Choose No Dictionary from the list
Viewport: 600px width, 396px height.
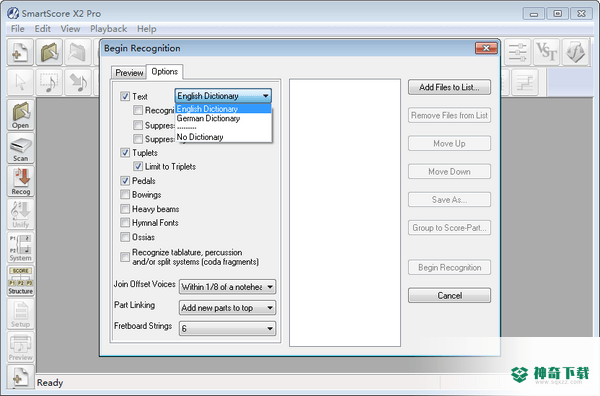pos(223,137)
